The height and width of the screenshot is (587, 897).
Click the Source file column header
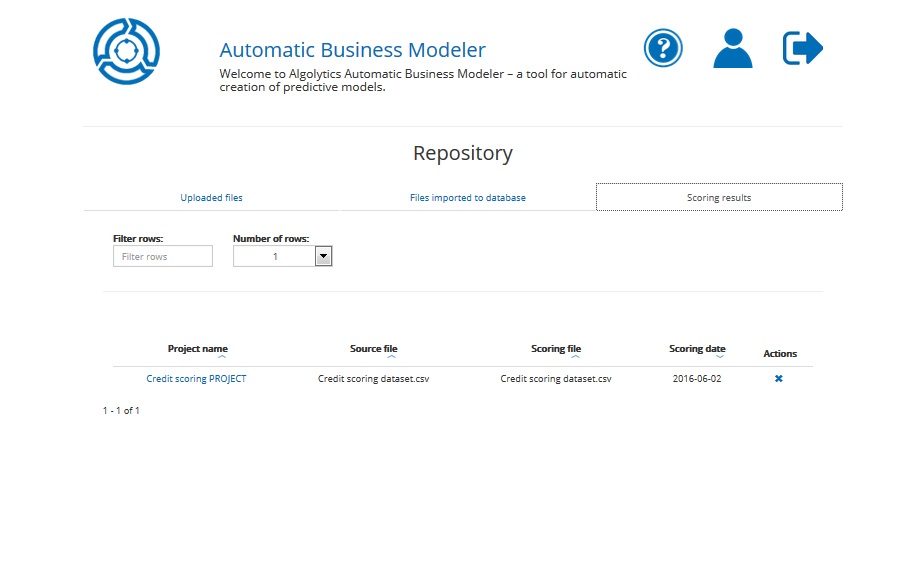click(374, 348)
